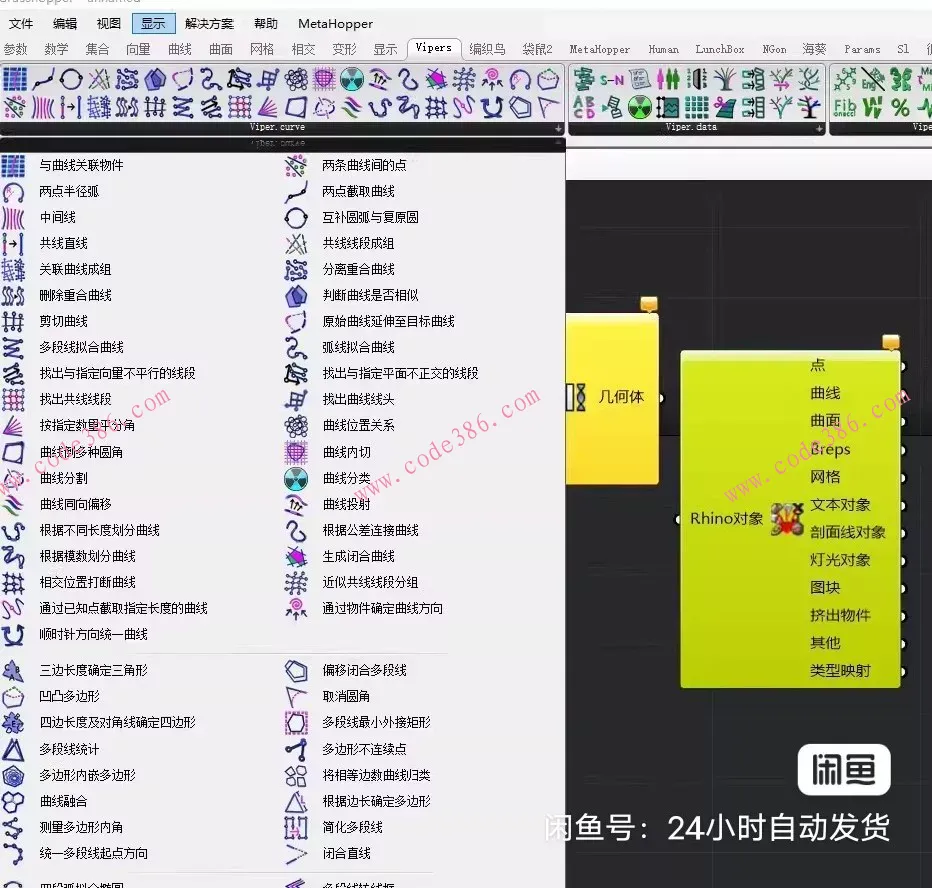
Task: Choose the 曲线分类 component in list
Action: click(345, 478)
